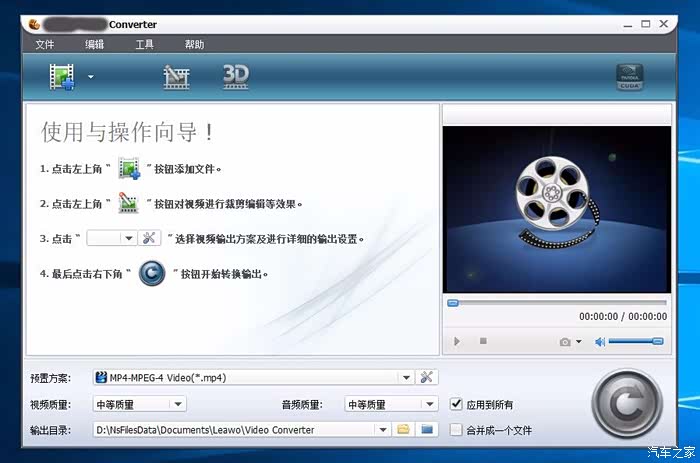Open the output folder with blue icon

427,430
